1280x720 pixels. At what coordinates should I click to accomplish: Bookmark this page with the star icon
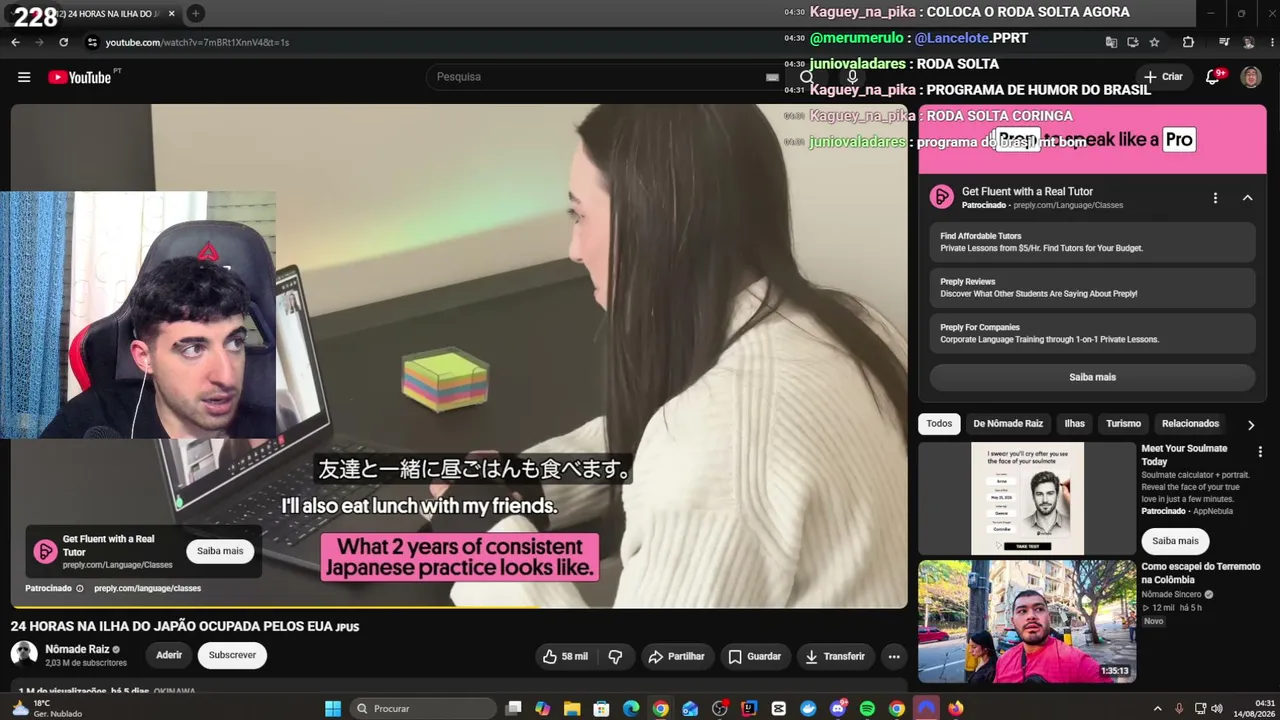pos(1154,42)
